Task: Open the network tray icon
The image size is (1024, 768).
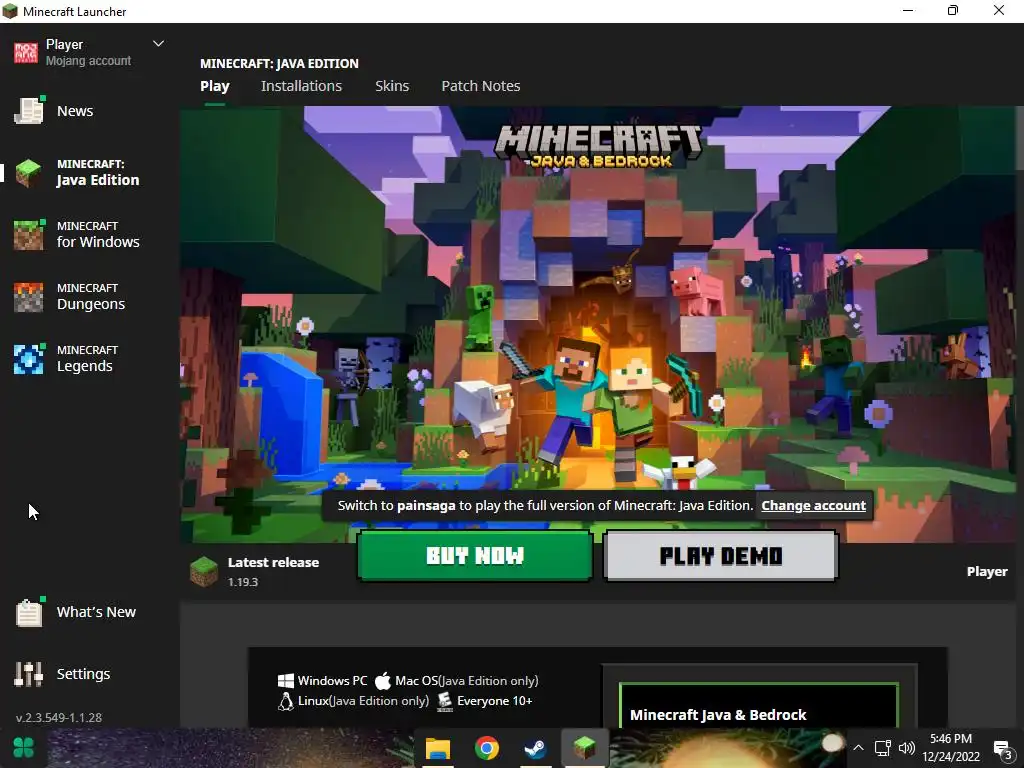Action: pyautogui.click(x=883, y=748)
